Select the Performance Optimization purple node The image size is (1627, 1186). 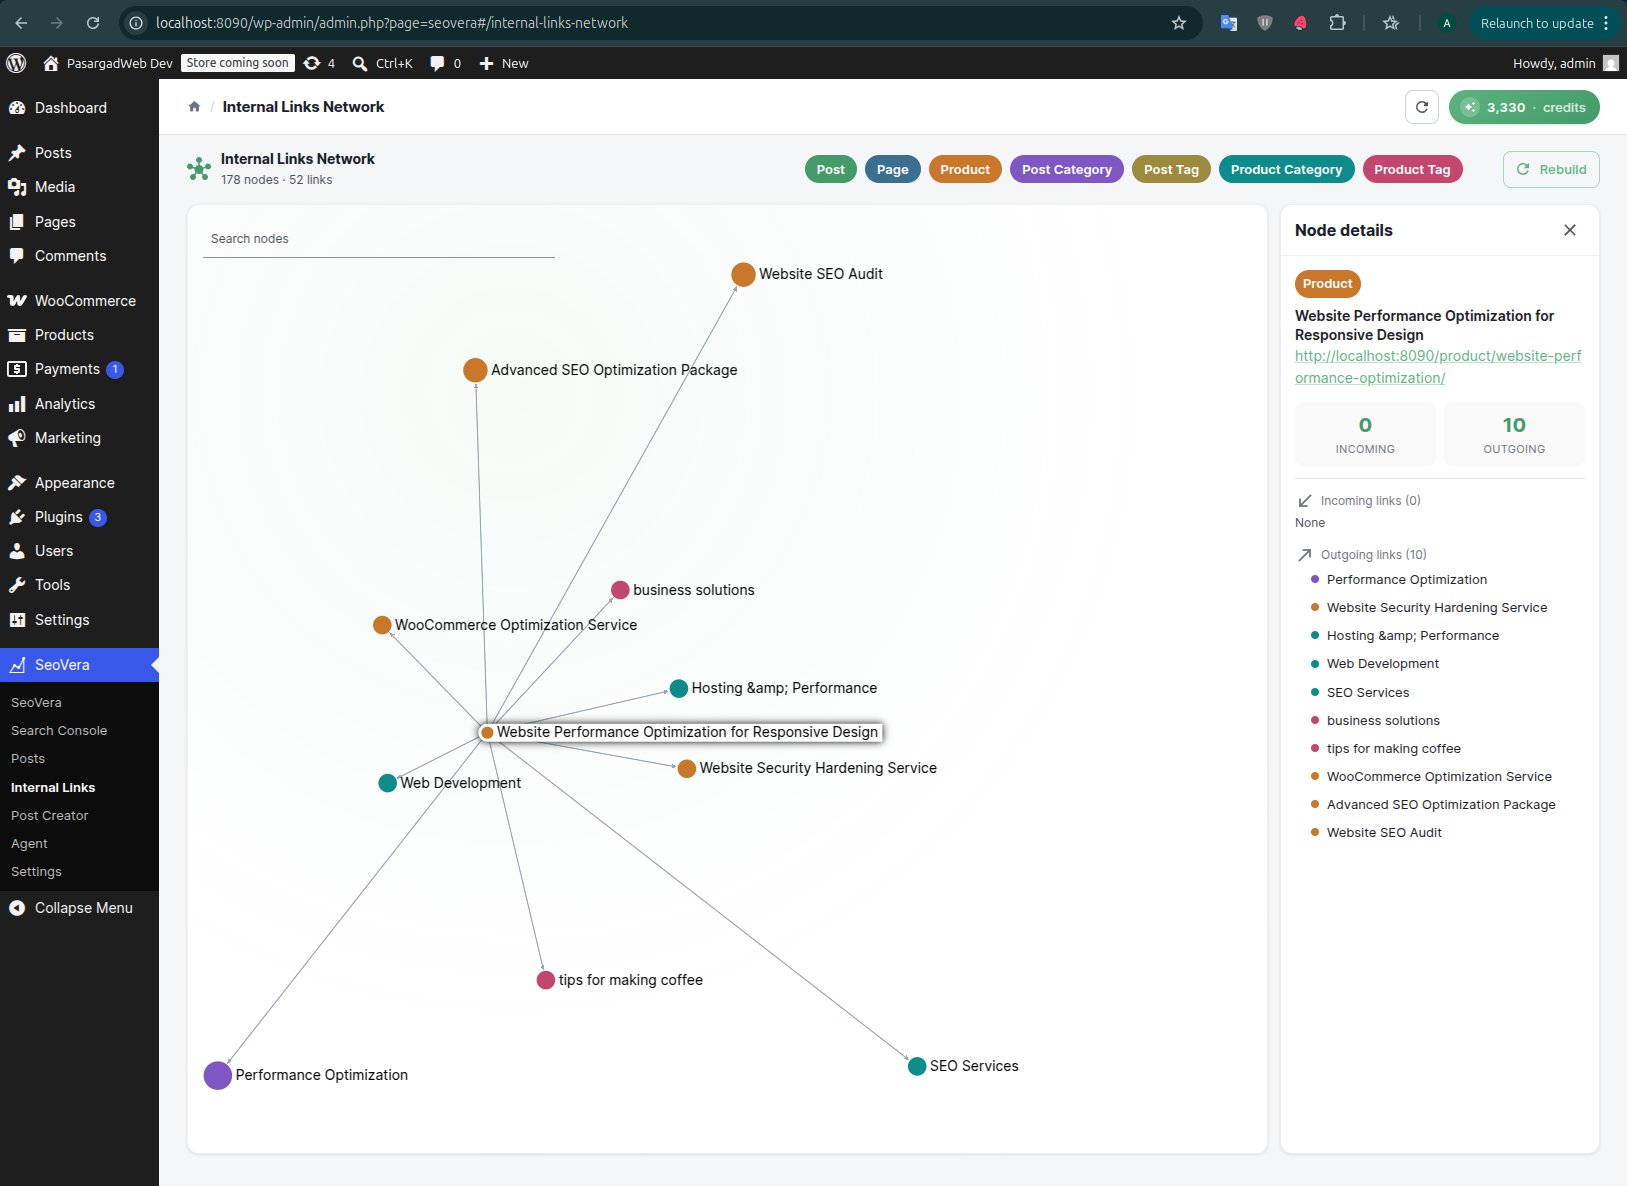(218, 1075)
